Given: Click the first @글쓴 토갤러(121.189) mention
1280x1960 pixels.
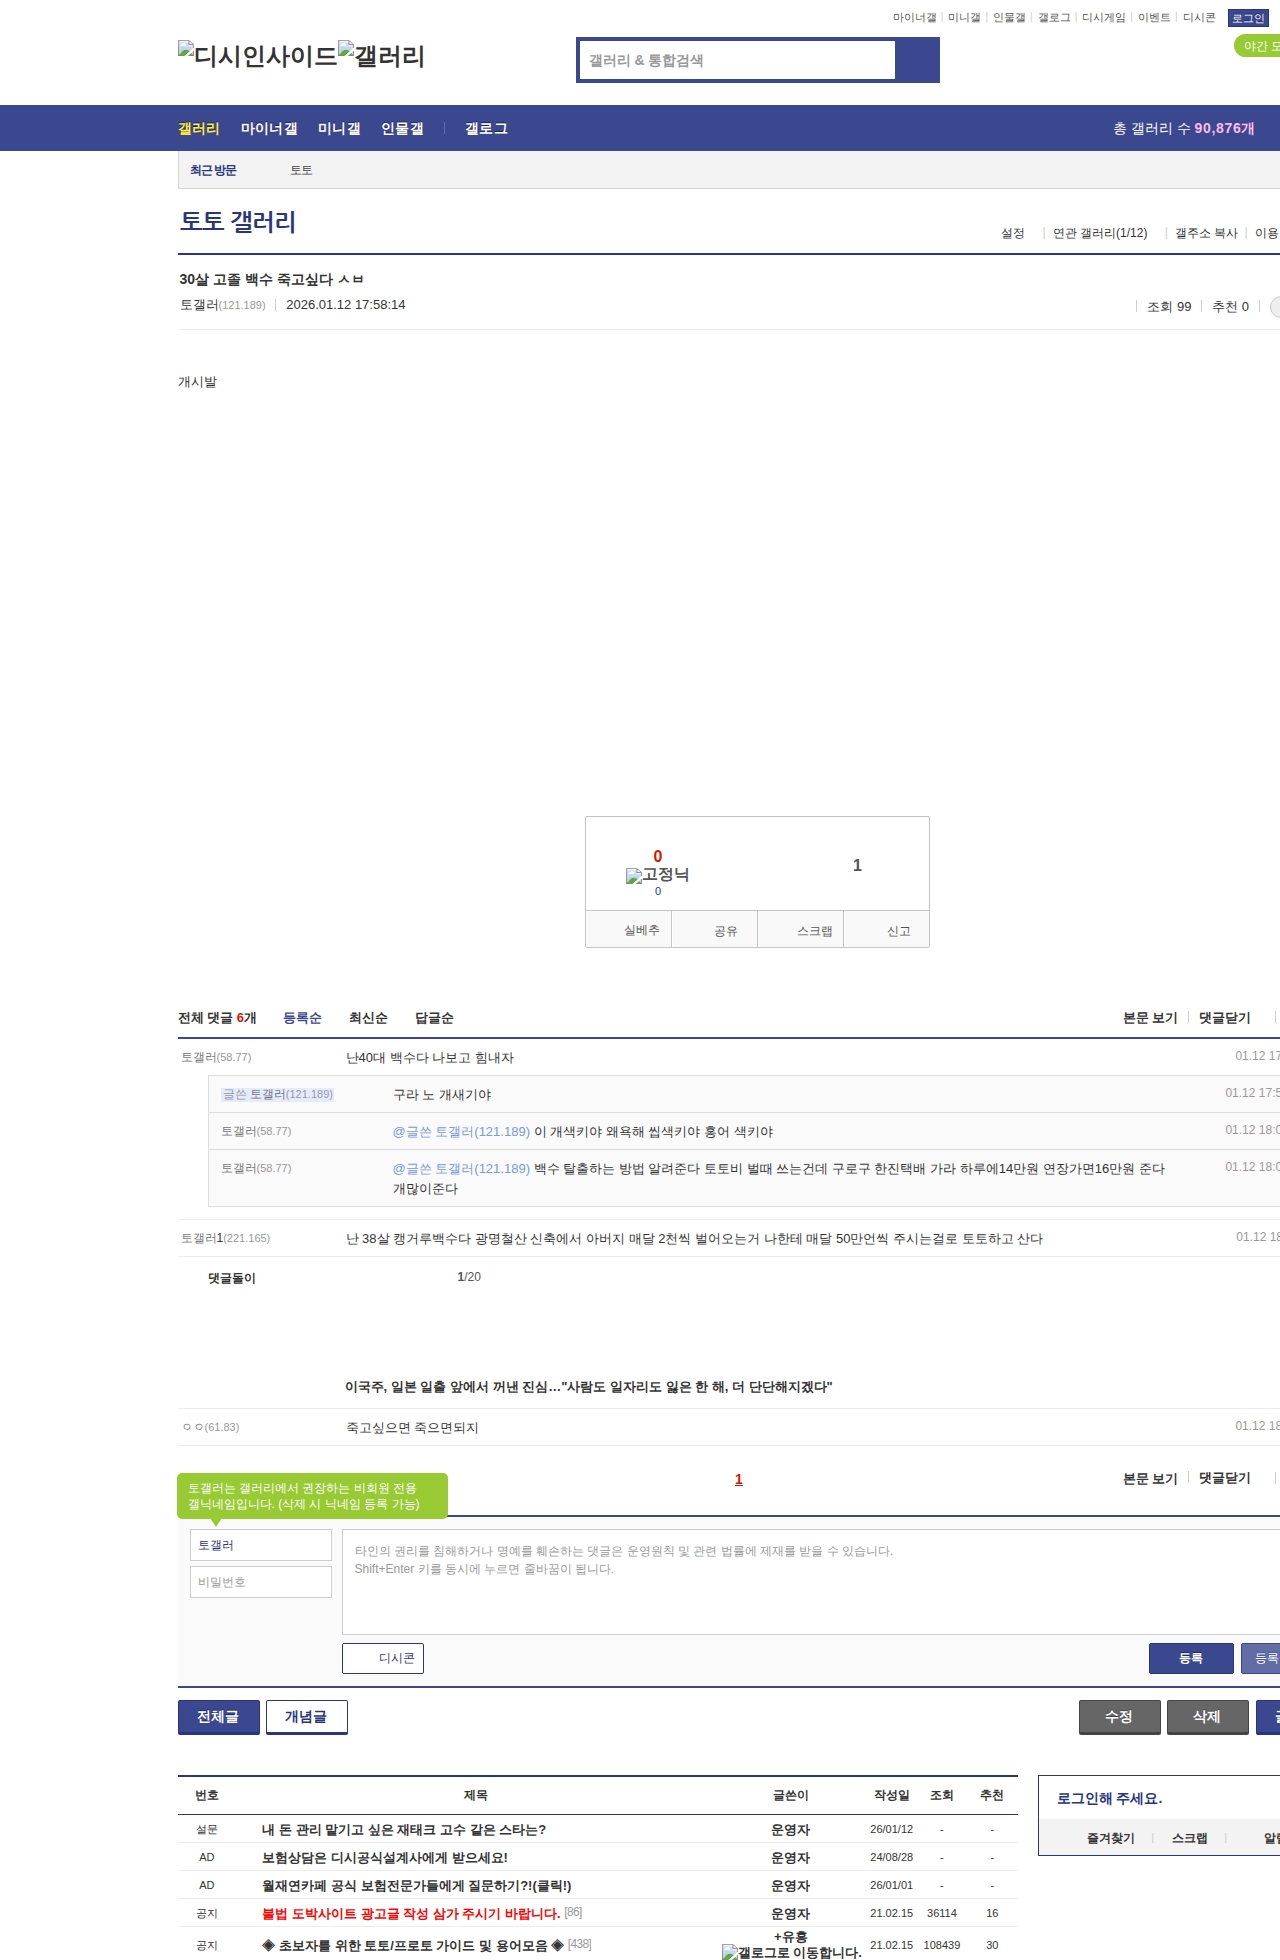Looking at the screenshot, I should point(461,1132).
